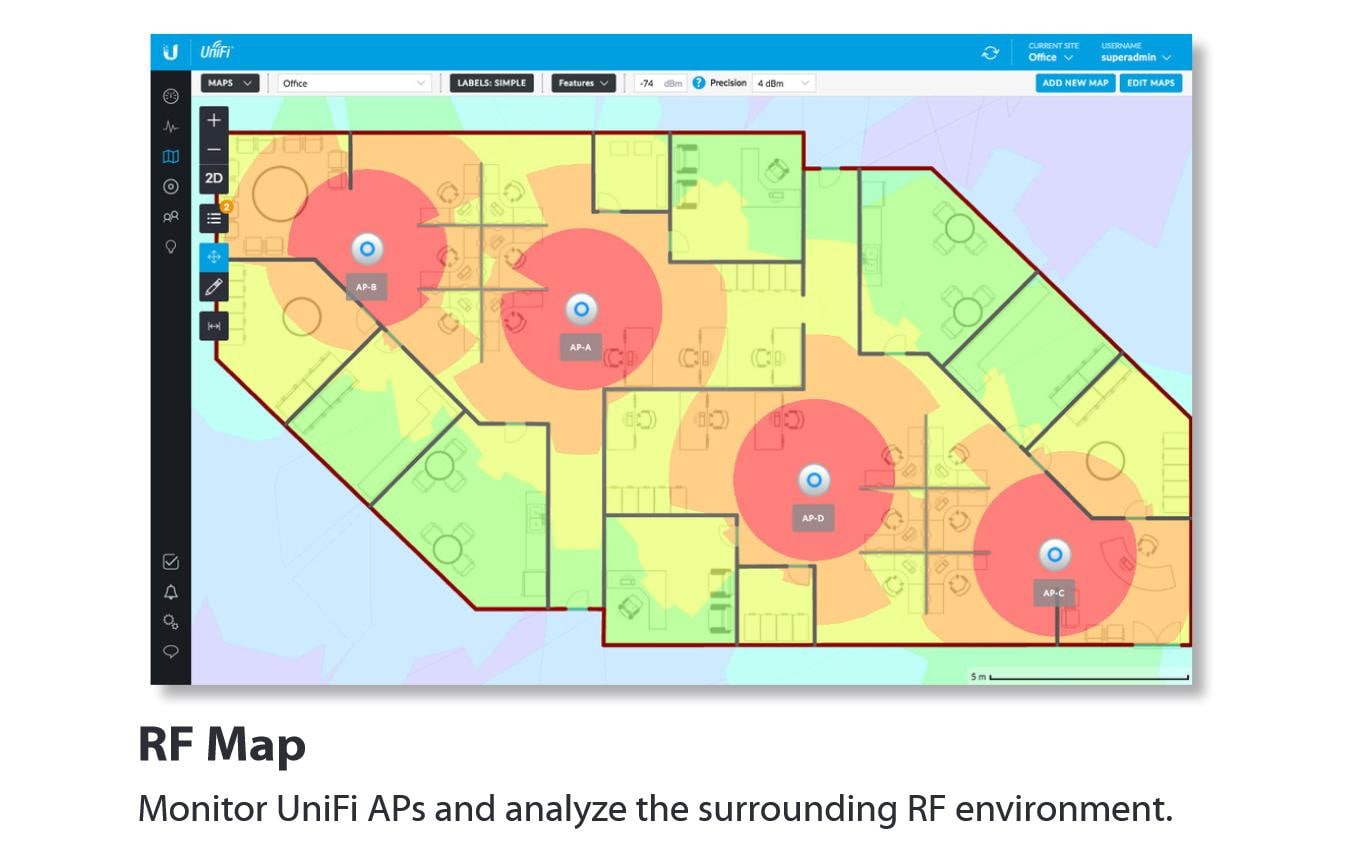
Task: Click the AP-D label tag
Action: pyautogui.click(x=813, y=518)
